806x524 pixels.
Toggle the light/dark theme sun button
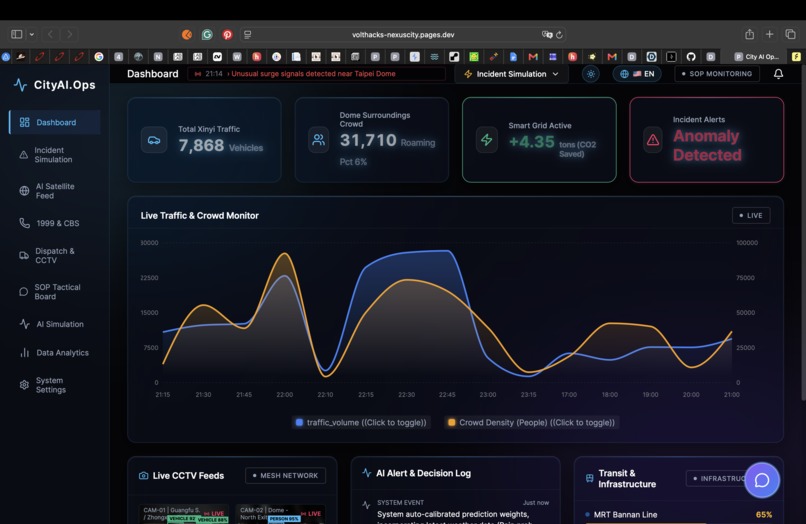pyautogui.click(x=591, y=74)
